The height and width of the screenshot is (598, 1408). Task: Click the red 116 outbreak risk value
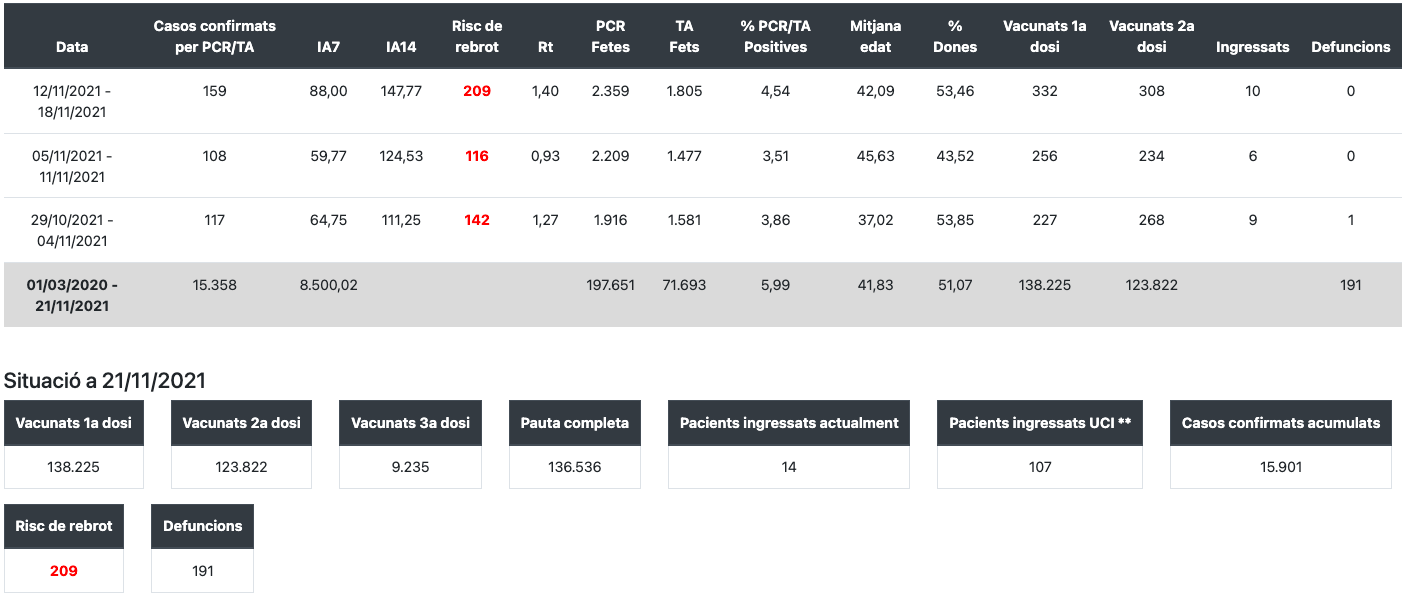(x=477, y=156)
